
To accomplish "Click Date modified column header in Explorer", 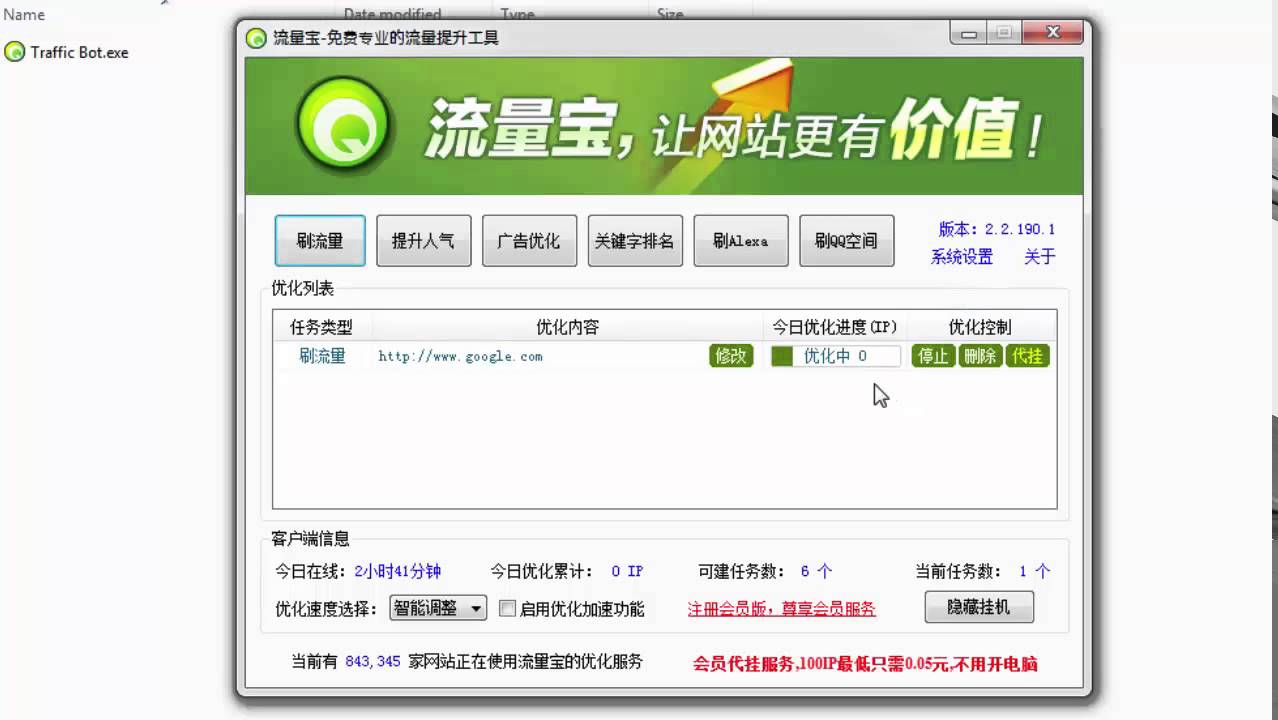I will click(x=392, y=15).
